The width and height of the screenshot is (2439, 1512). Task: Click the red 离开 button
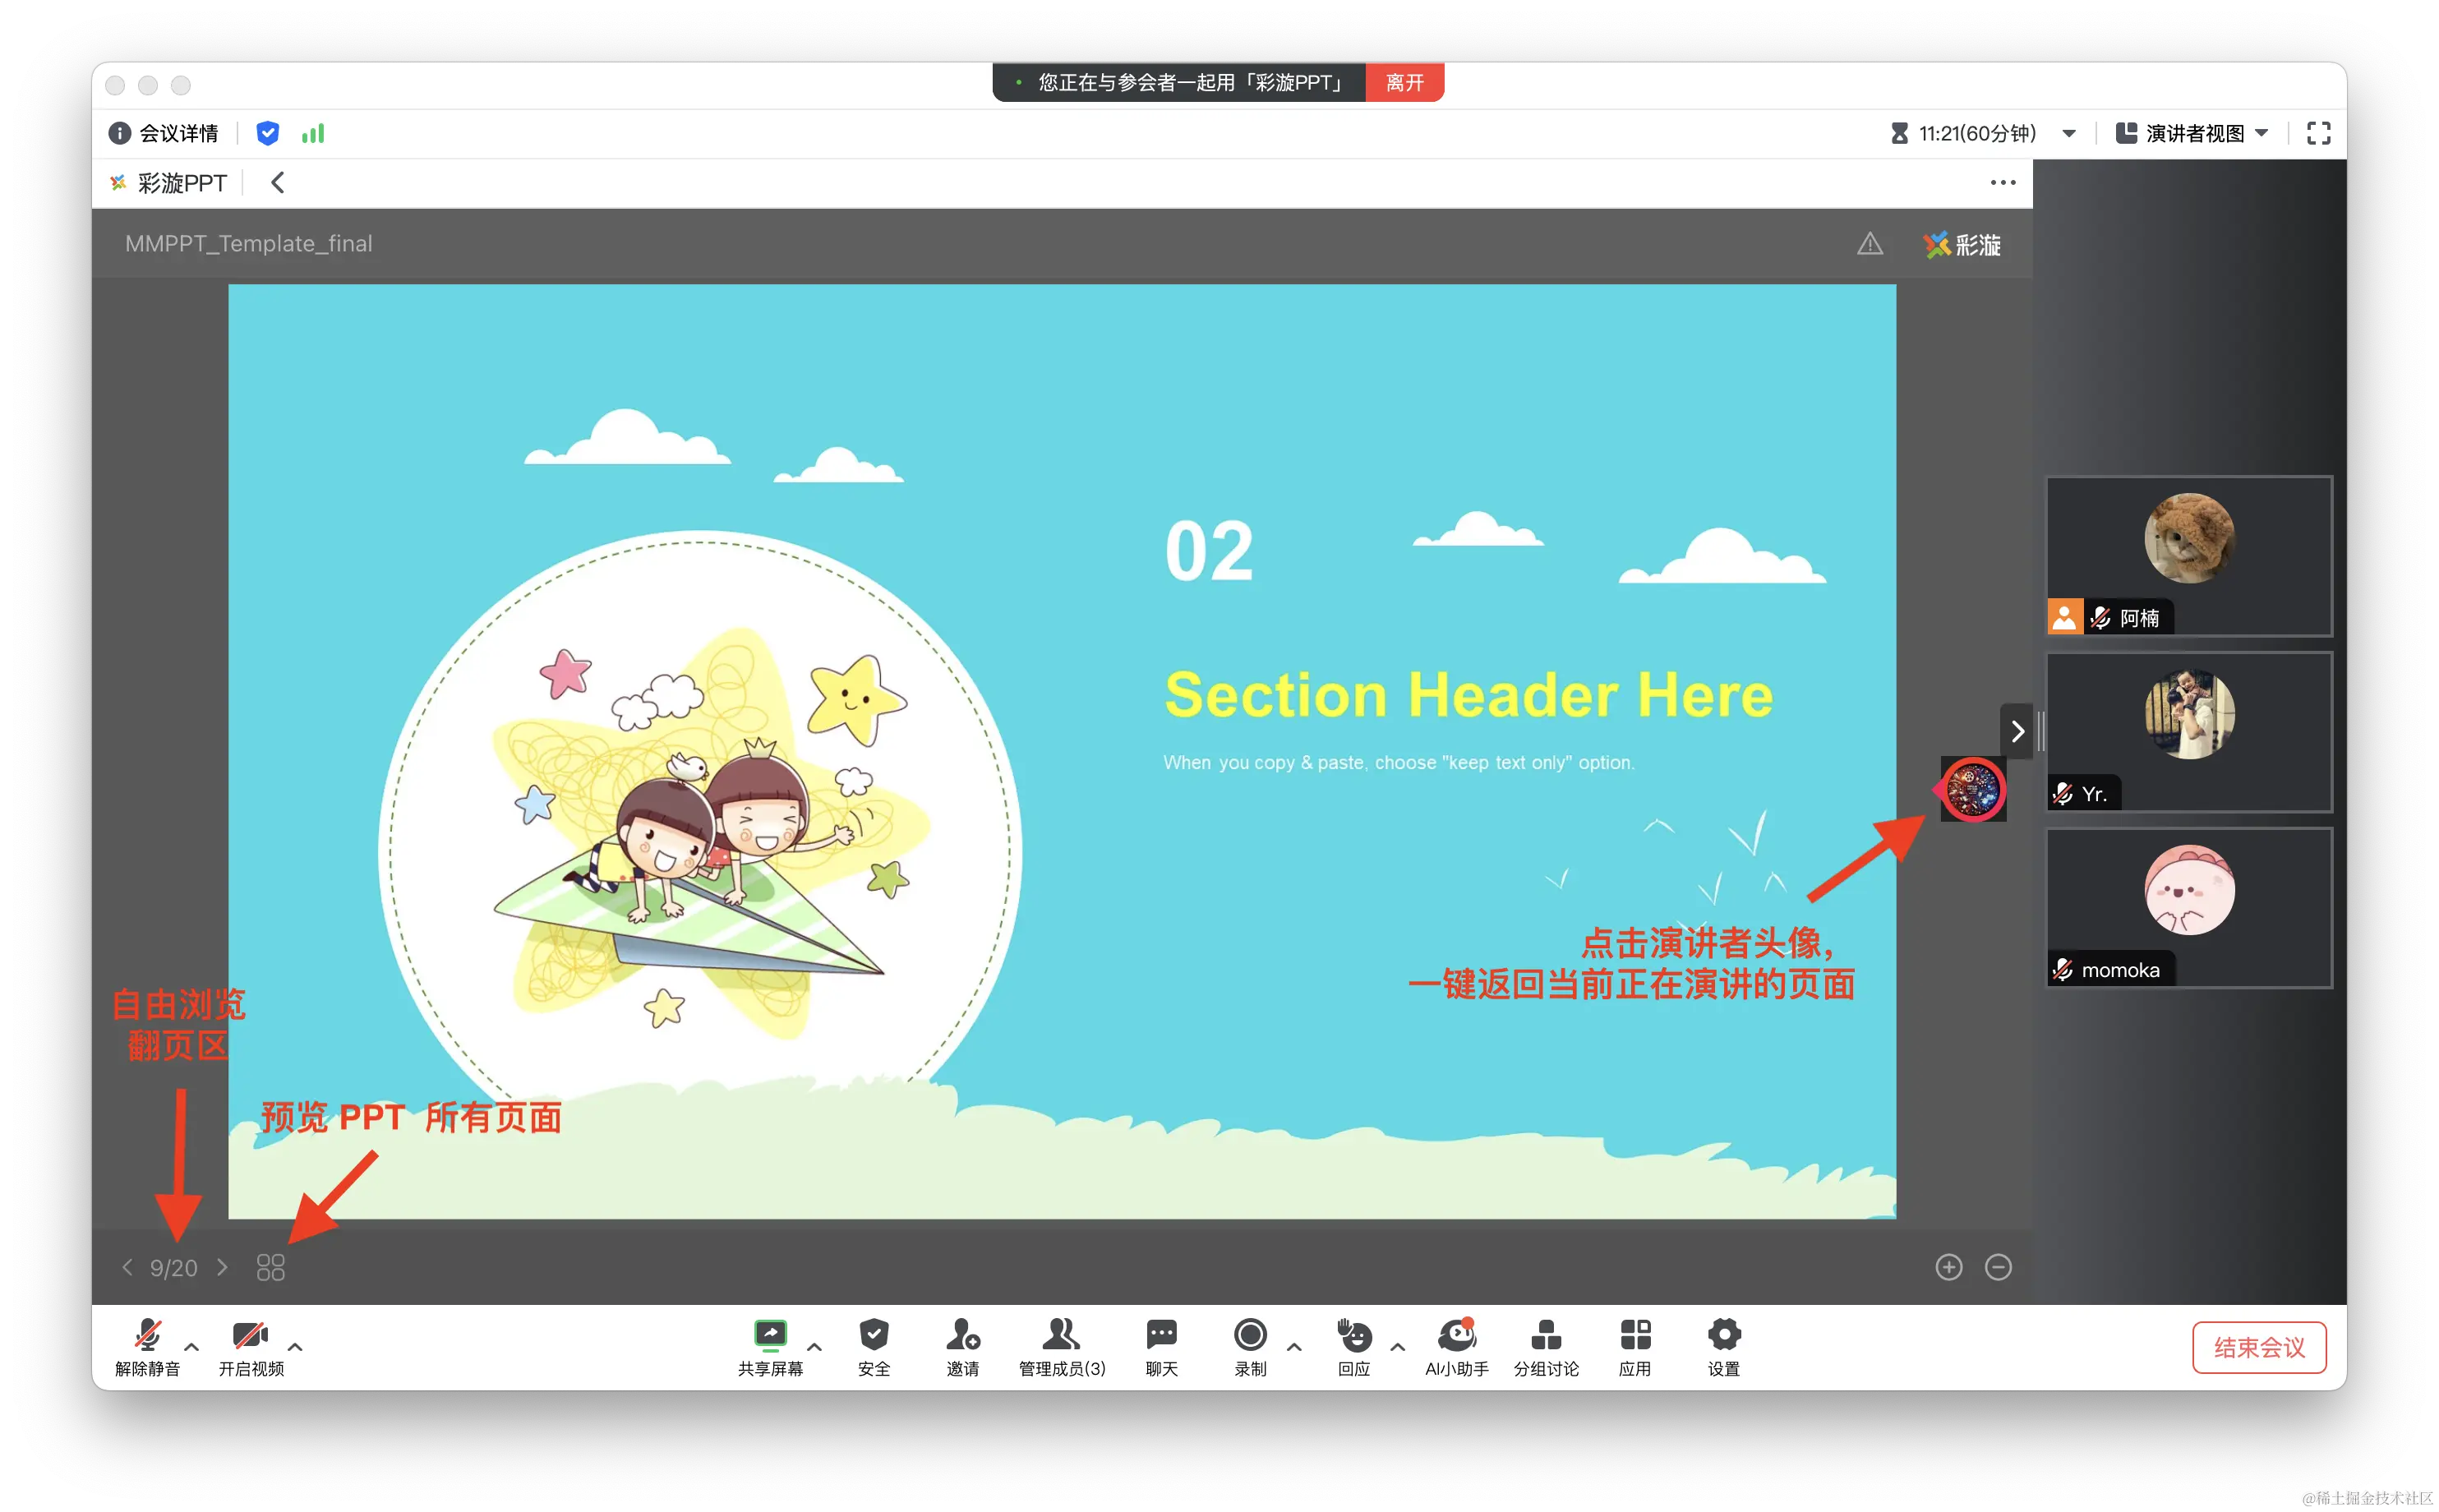(1404, 83)
